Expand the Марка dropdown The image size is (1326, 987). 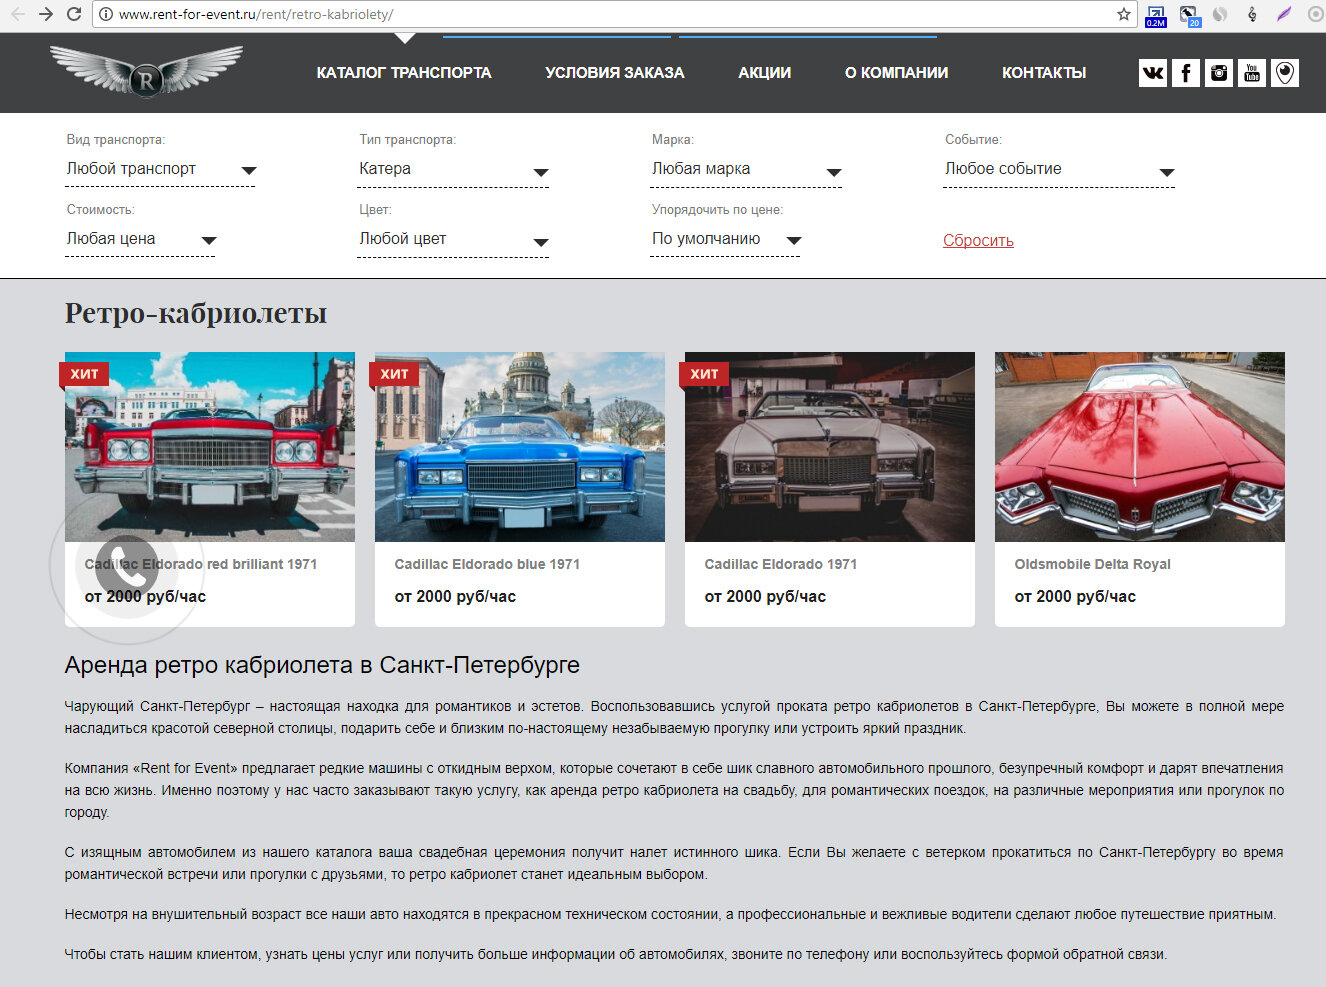746,169
